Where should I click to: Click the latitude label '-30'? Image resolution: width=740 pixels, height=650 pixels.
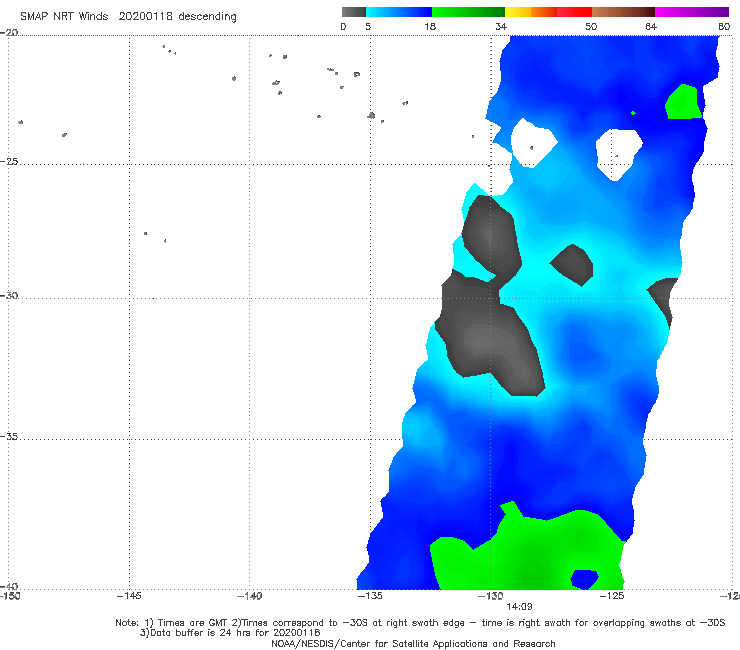click(9, 295)
